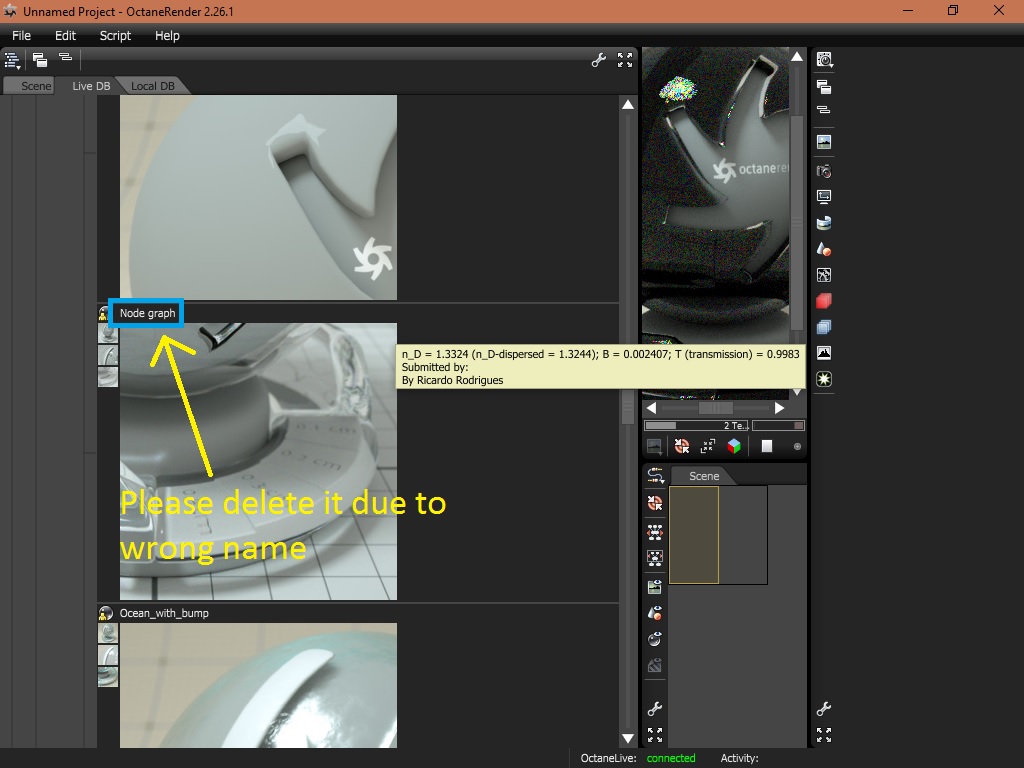Open the Local DB tab
Viewport: 1024px width, 768px height.
(152, 86)
